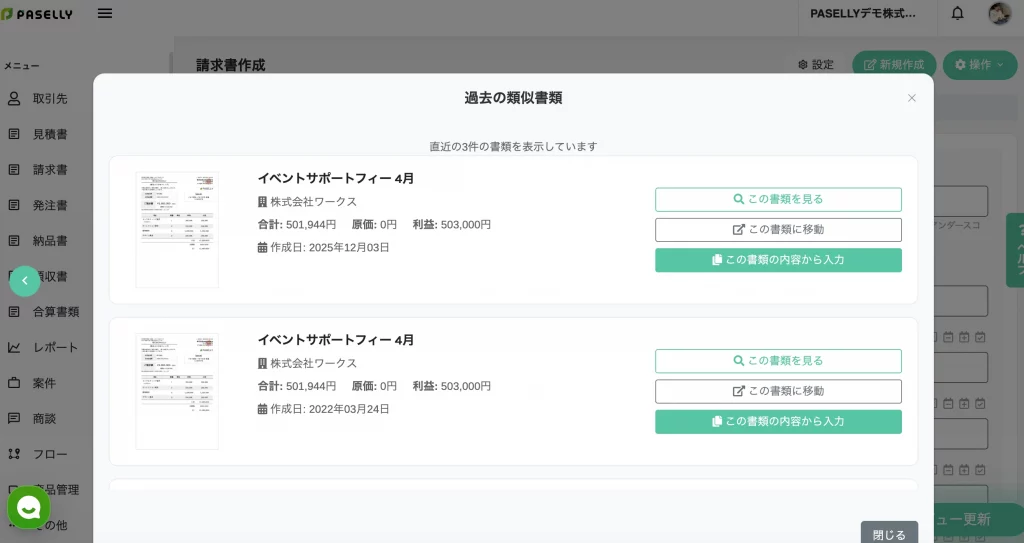Click the レポート chart icon

click(x=14, y=347)
